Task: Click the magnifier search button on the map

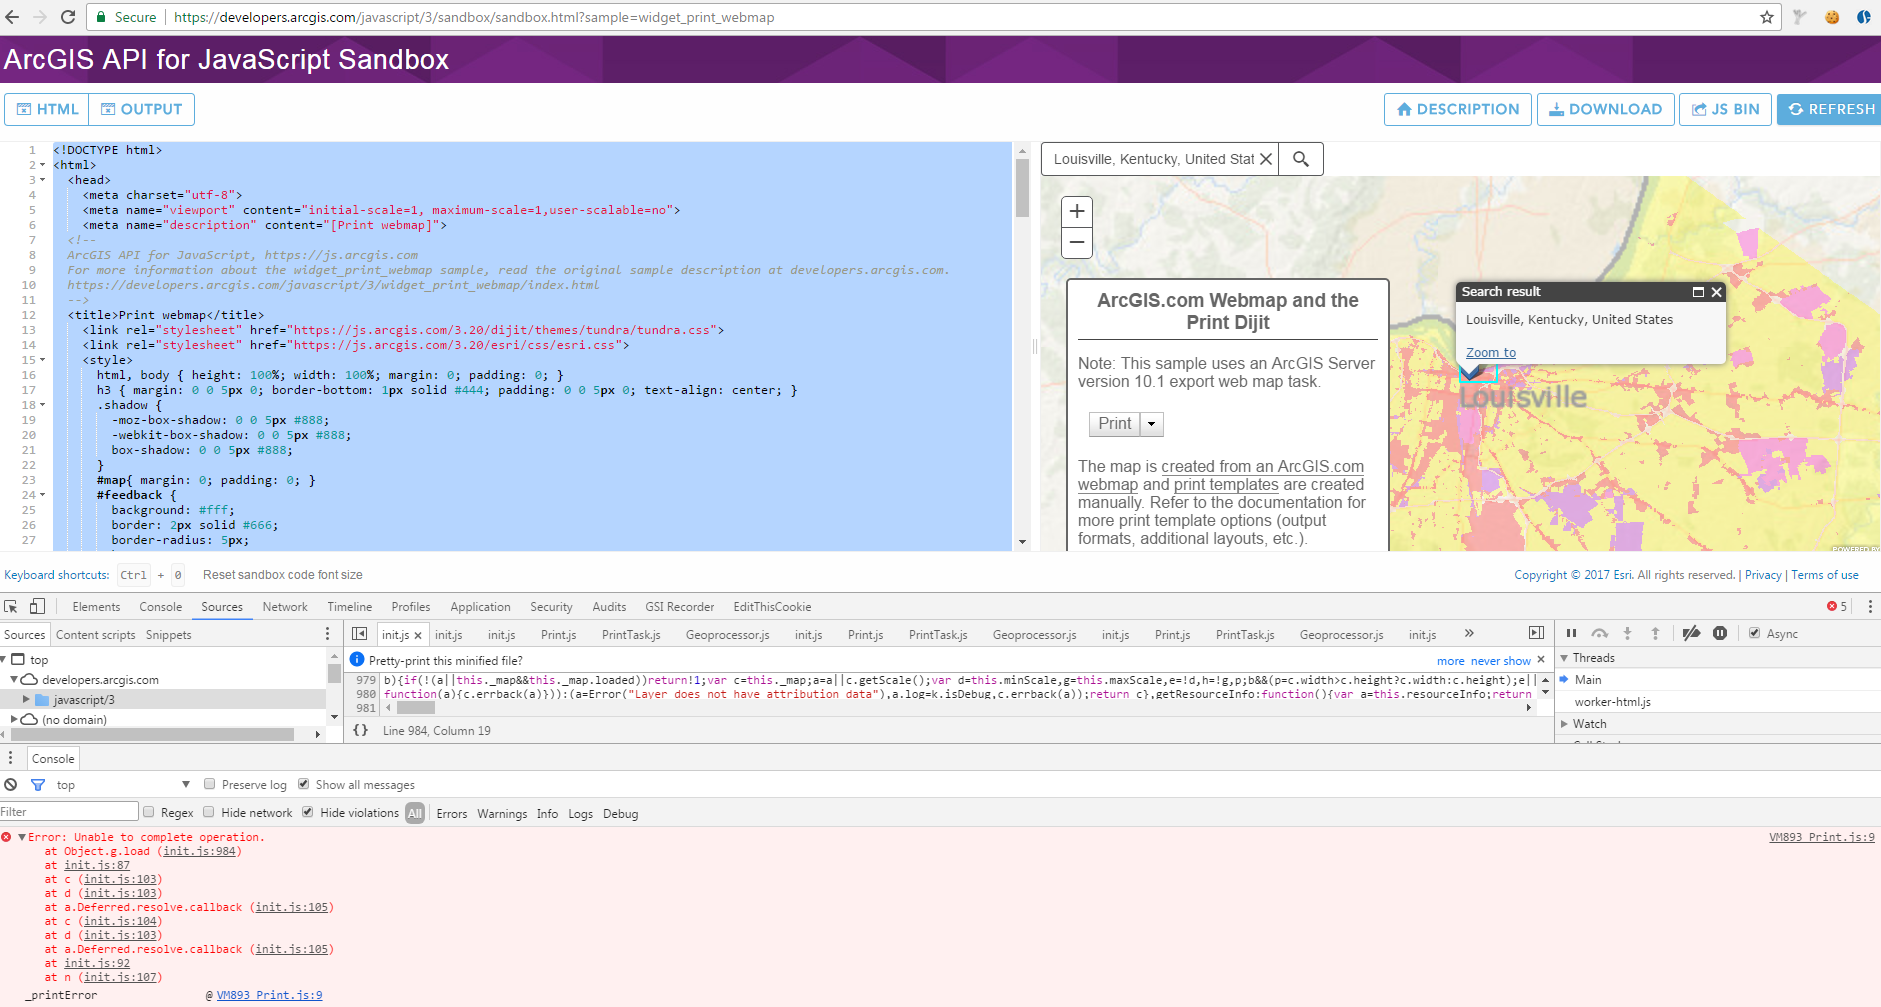Action: tap(1301, 159)
